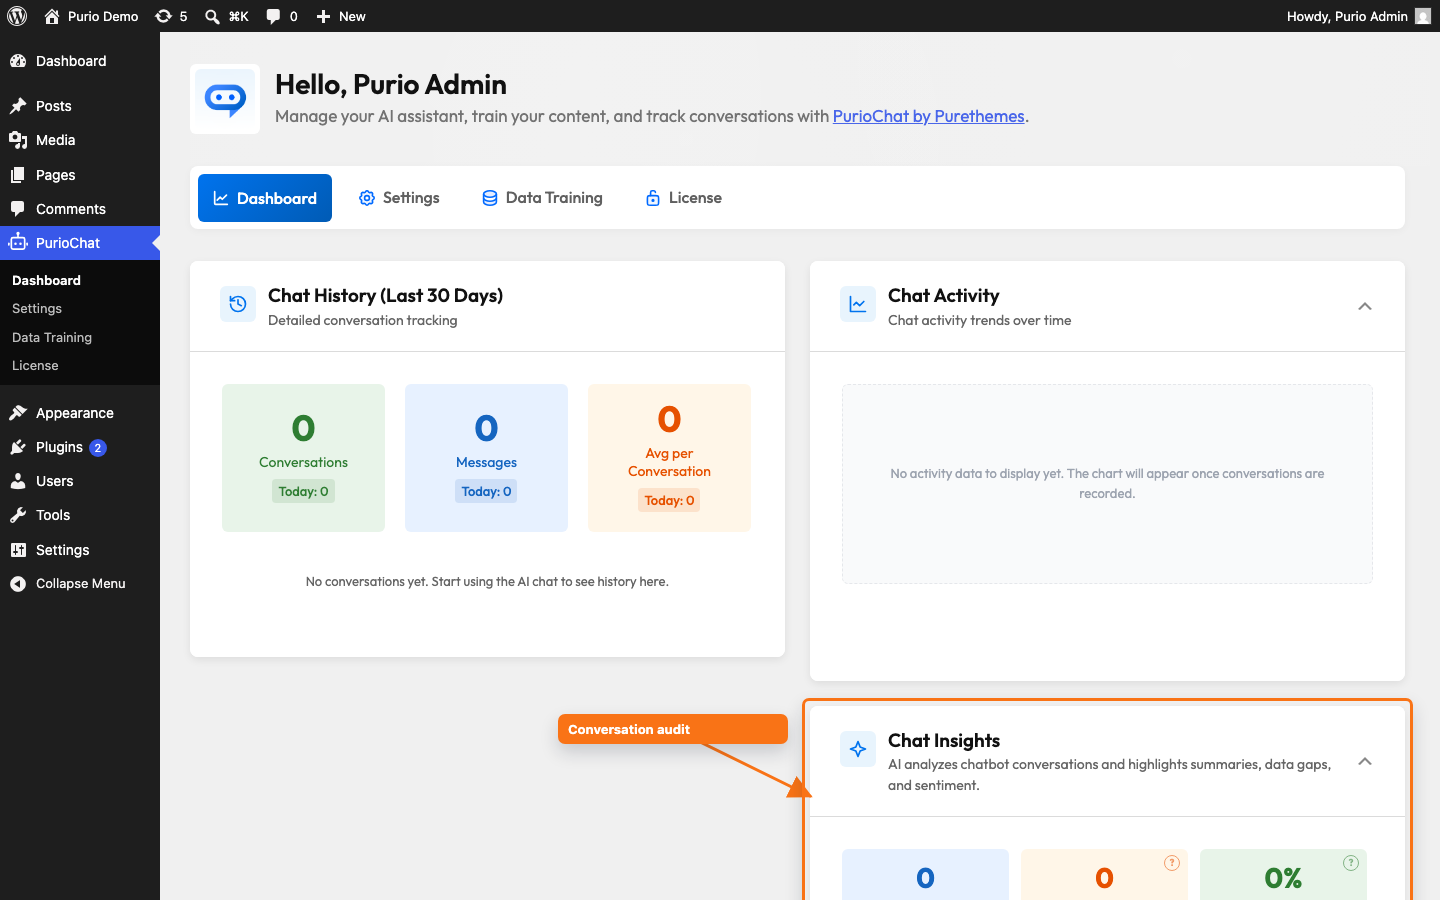1440x900 pixels.
Task: Click the Plugins update badge 2
Action: pyautogui.click(x=98, y=448)
